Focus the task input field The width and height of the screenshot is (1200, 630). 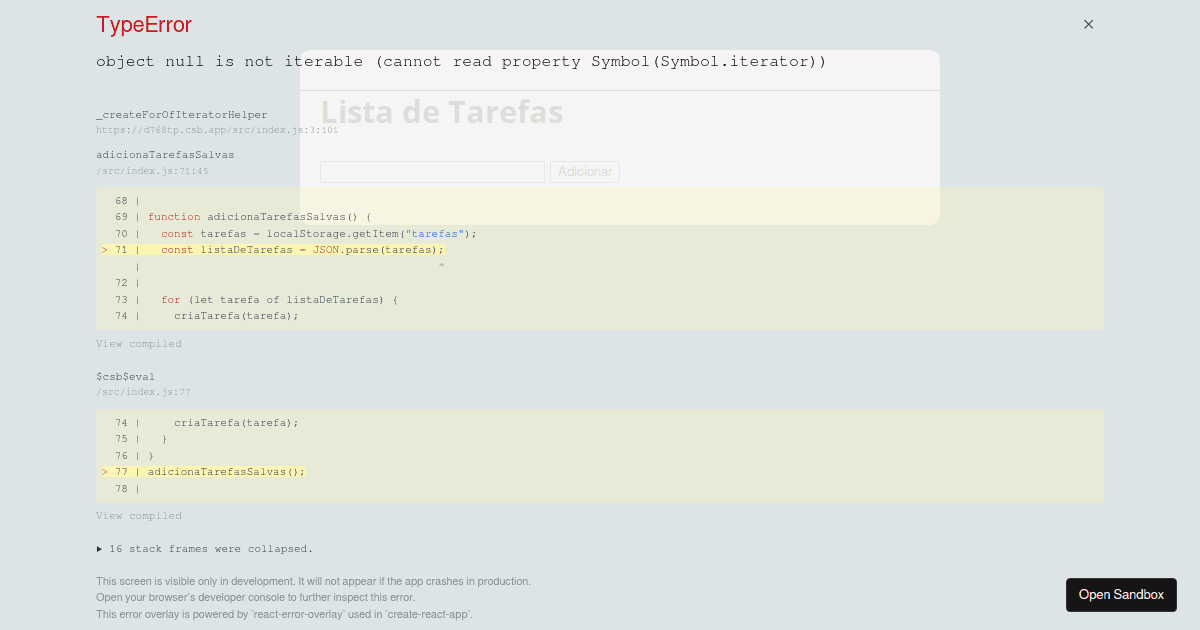[432, 171]
